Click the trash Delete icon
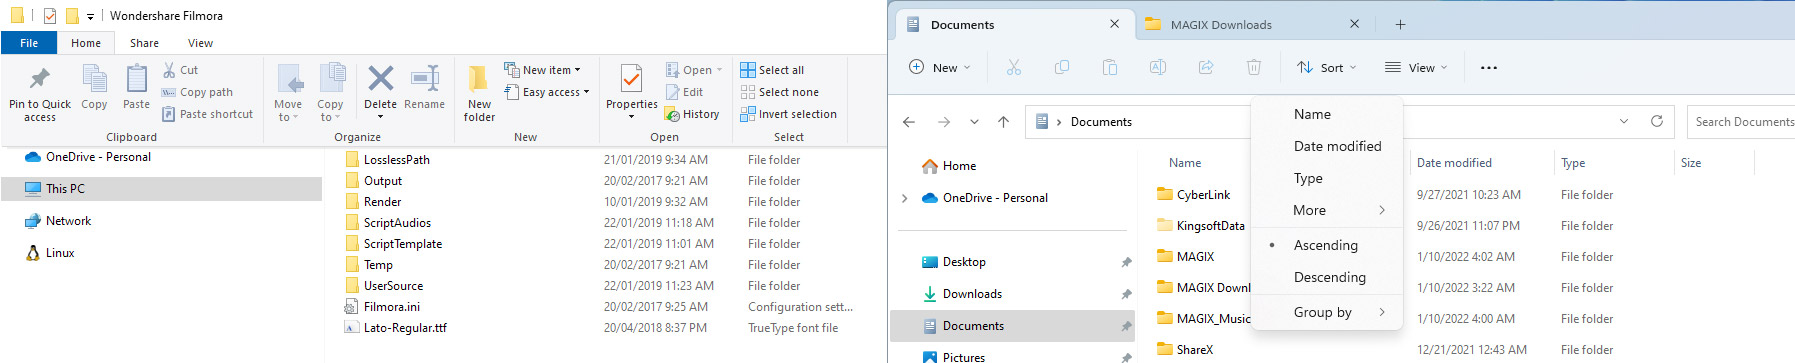 [x=1253, y=67]
